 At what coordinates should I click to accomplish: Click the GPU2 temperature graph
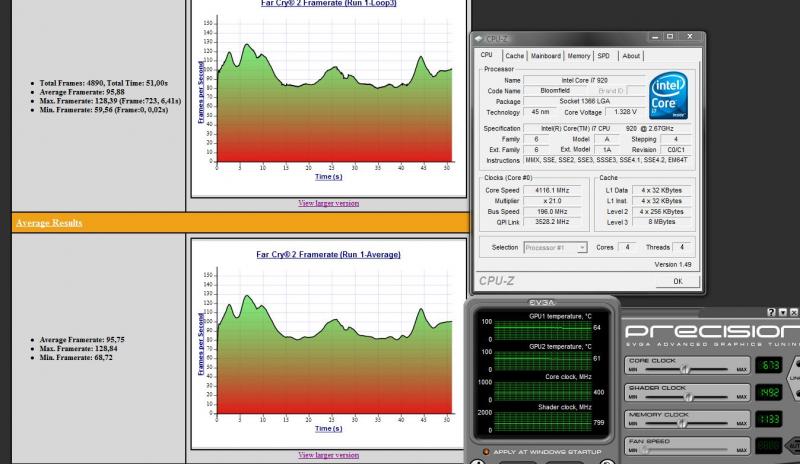[542, 360]
